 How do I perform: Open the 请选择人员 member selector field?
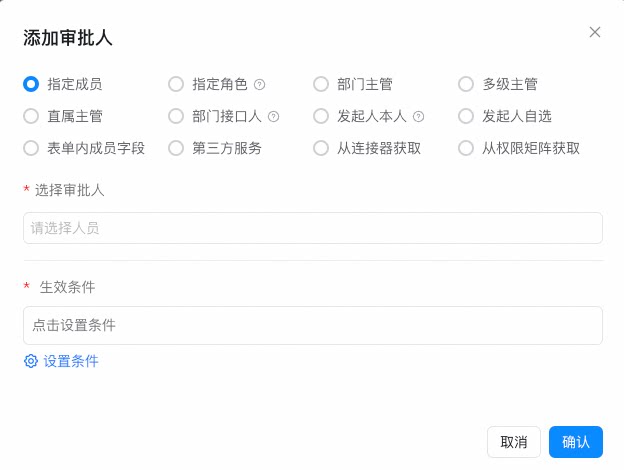(x=313, y=228)
